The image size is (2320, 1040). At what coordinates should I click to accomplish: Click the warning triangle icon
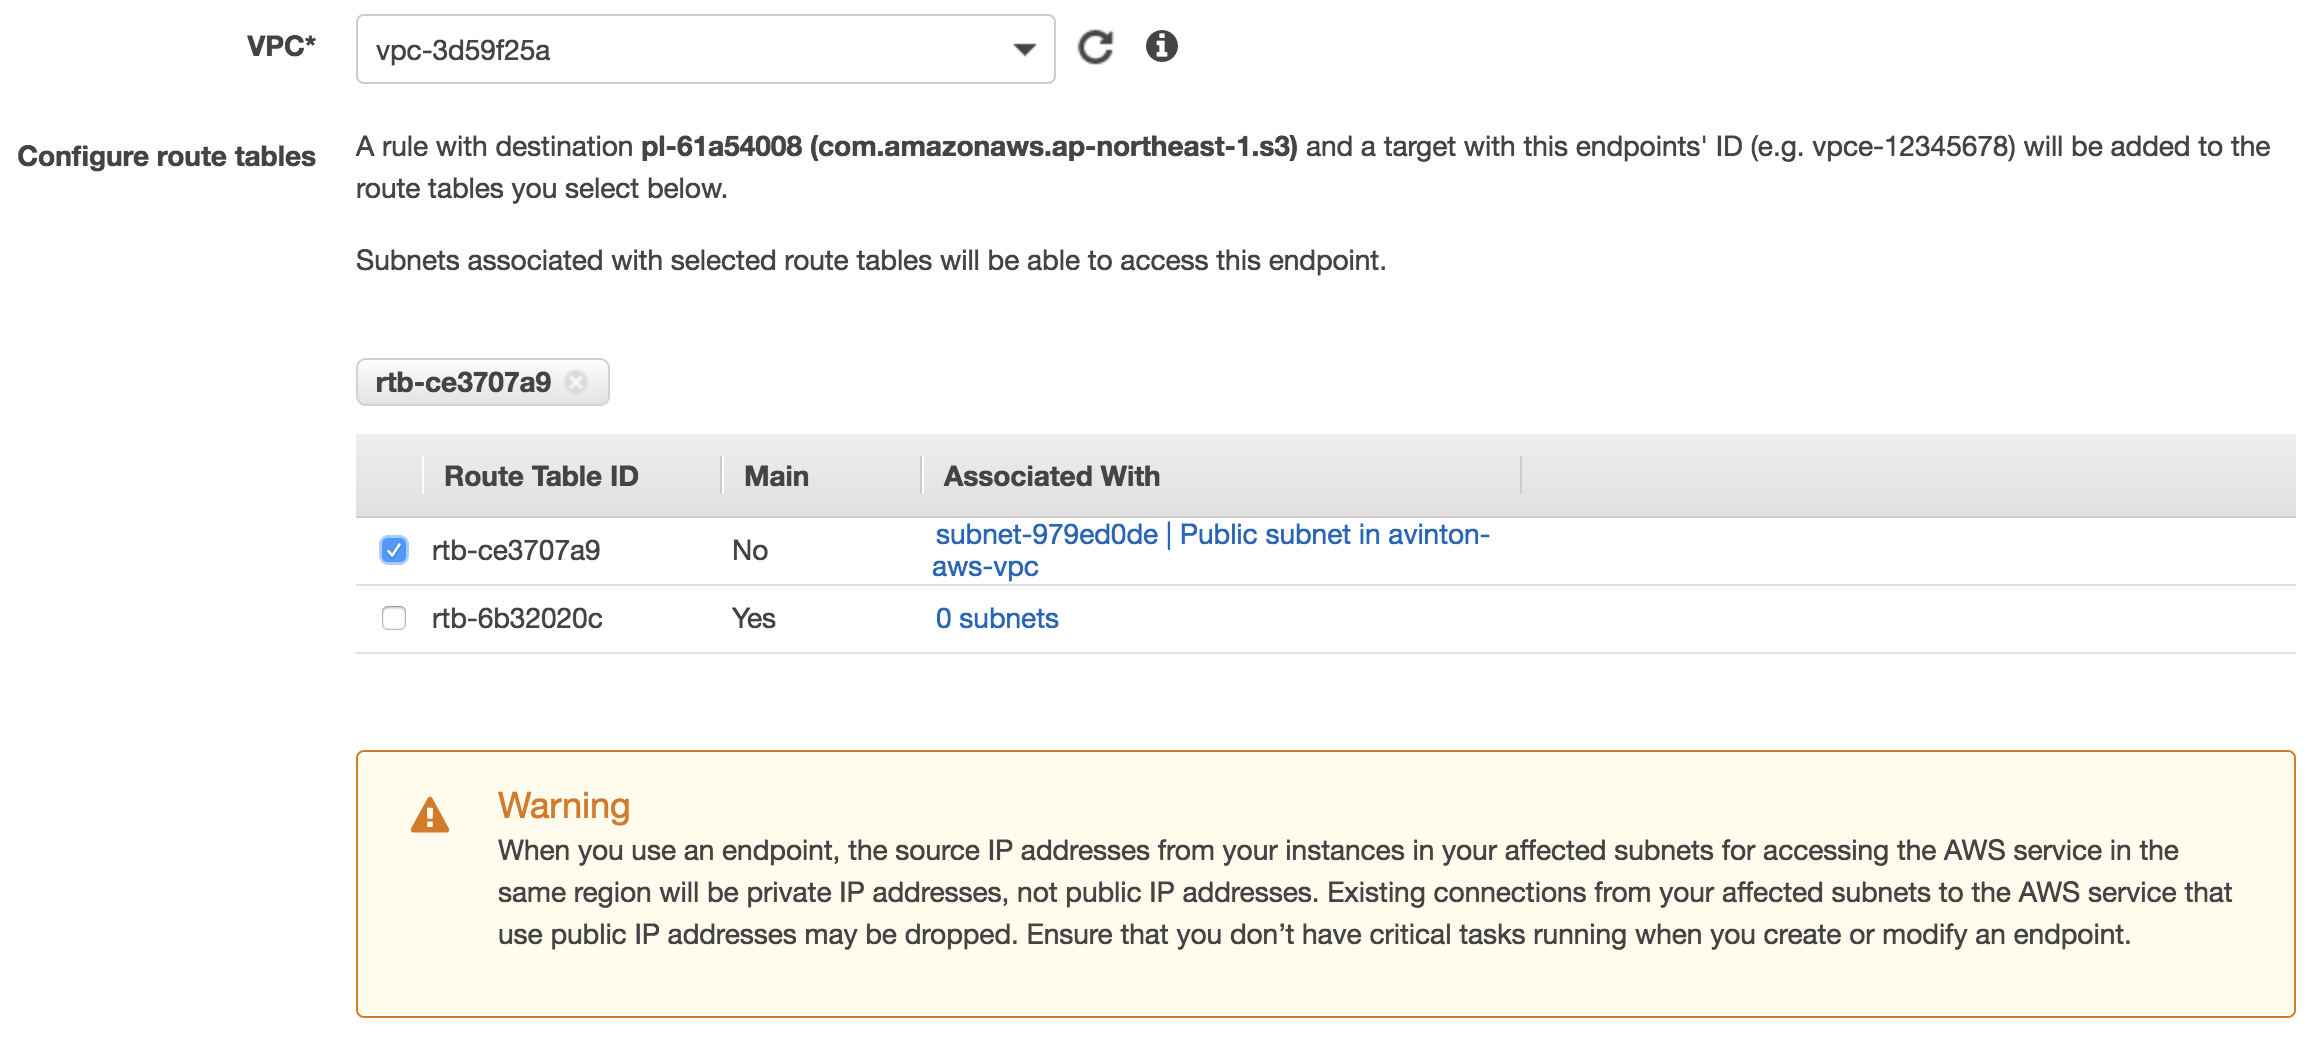430,815
